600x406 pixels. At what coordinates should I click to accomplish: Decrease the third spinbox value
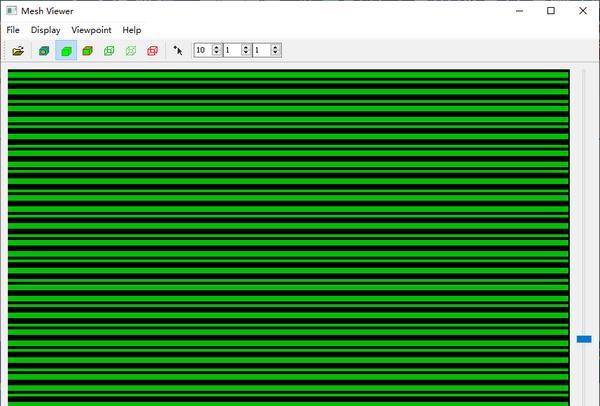[x=275, y=53]
